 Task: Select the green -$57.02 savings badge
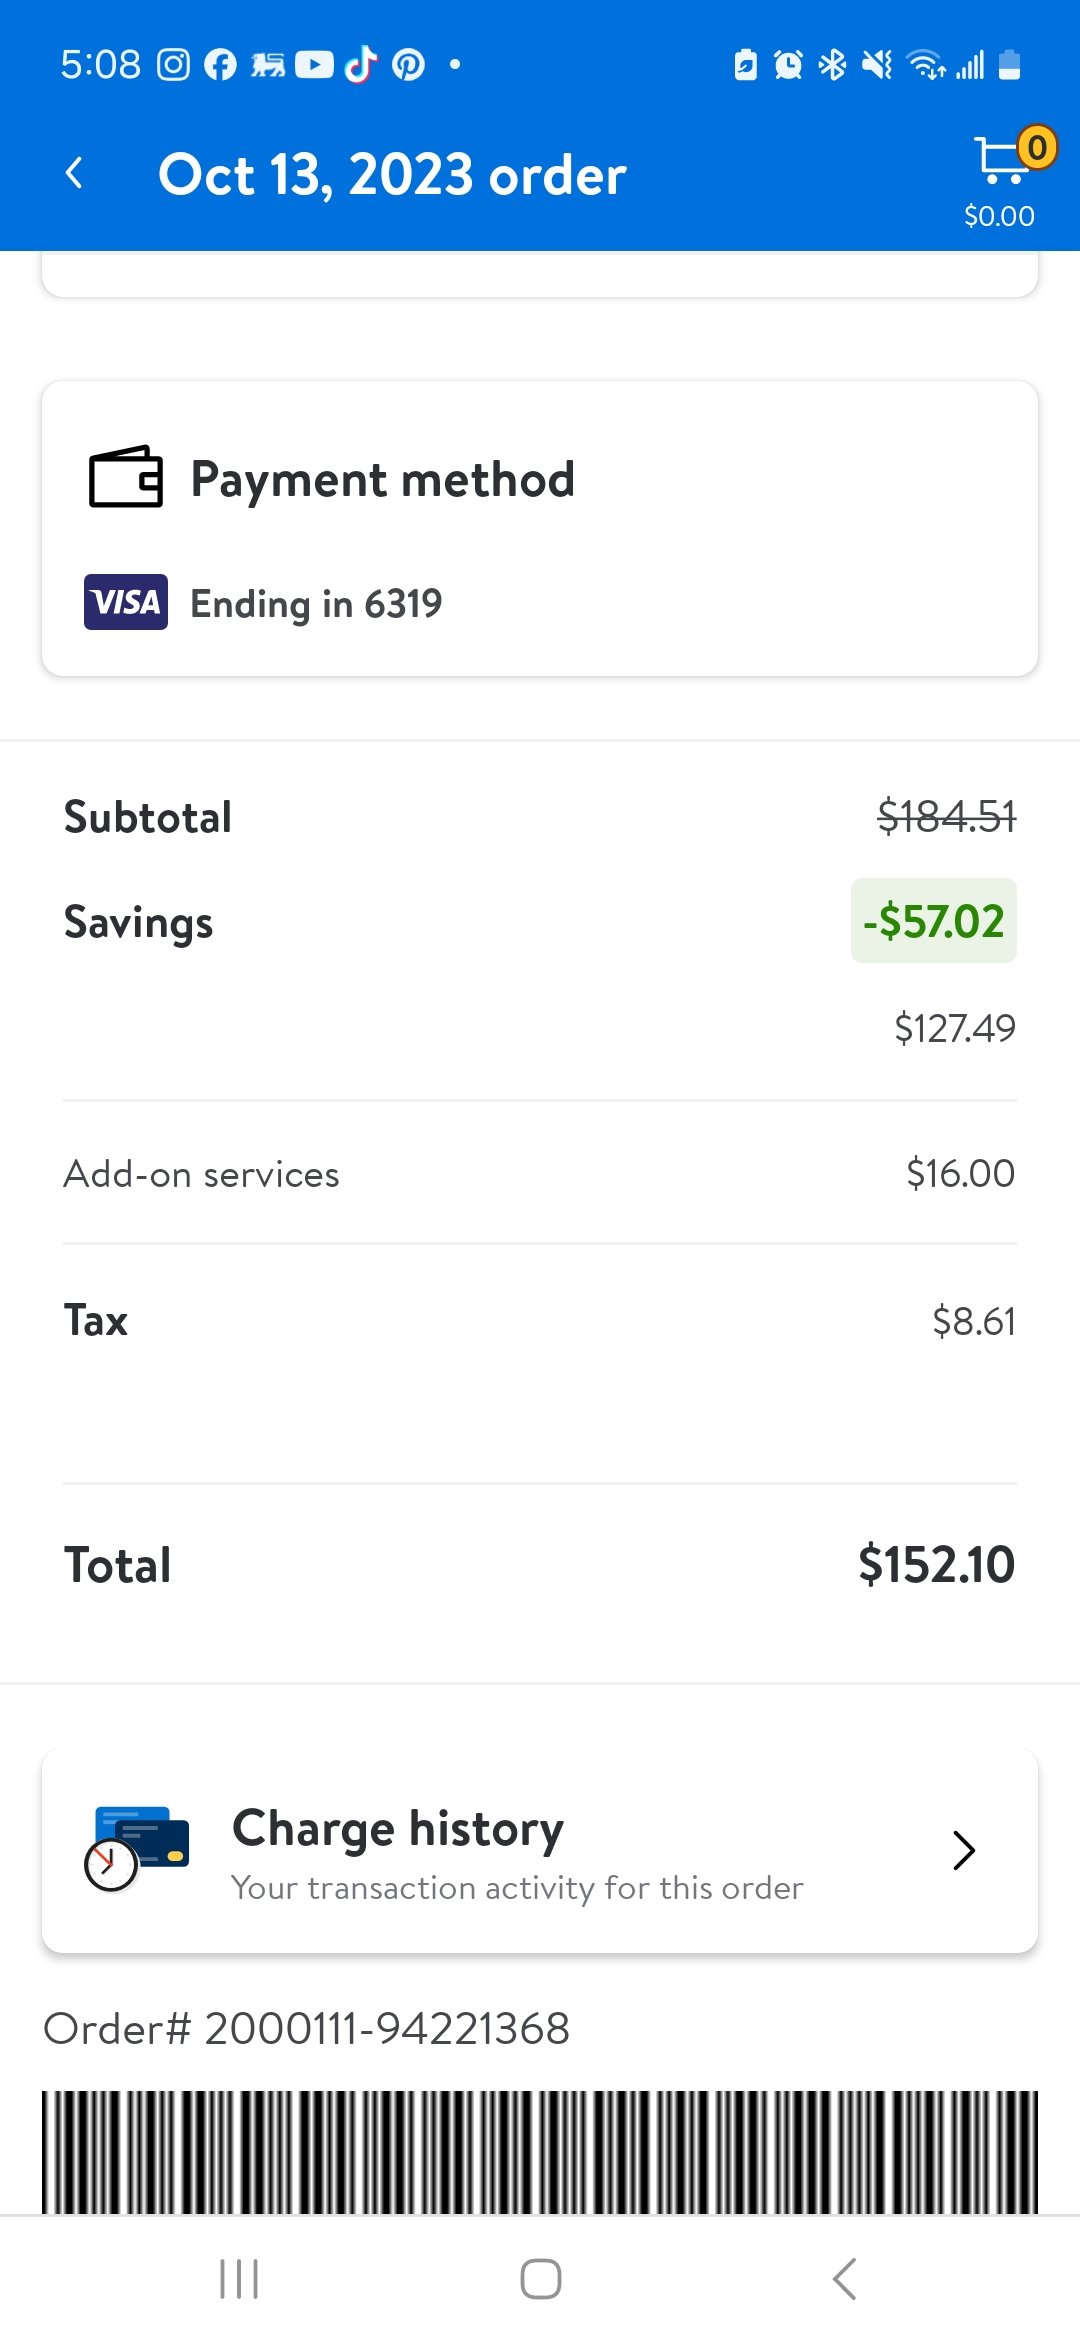coord(934,921)
